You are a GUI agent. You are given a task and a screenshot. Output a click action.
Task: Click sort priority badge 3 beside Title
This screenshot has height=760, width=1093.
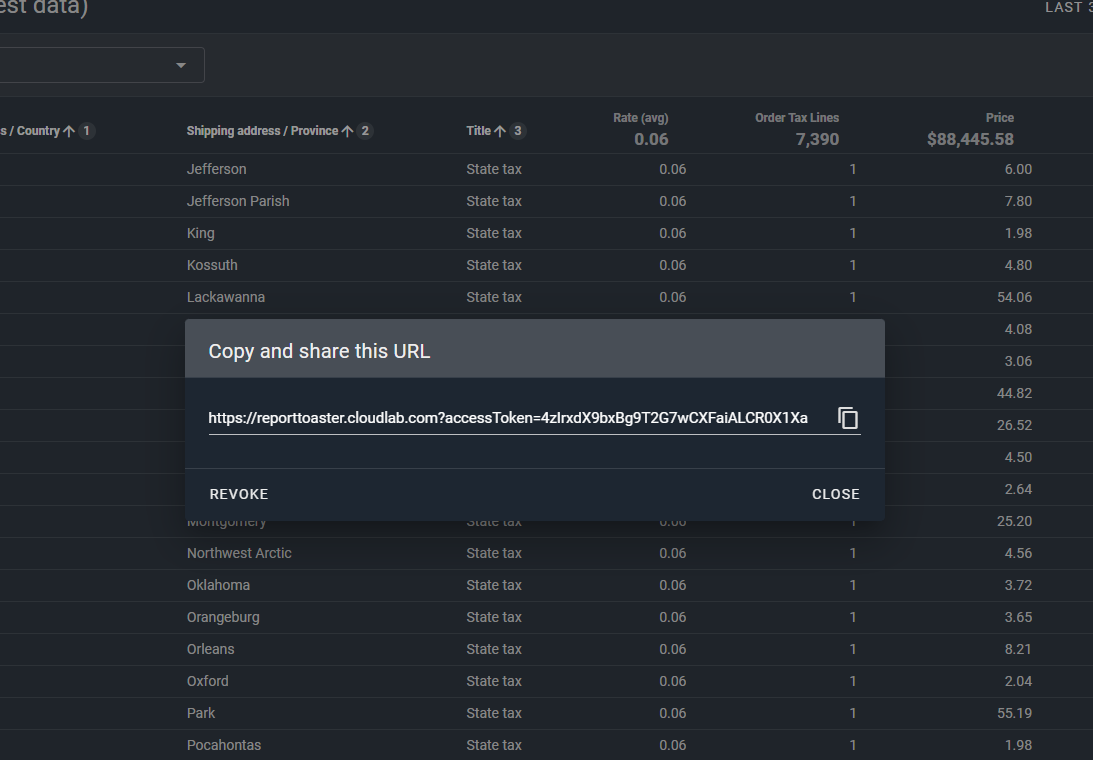(517, 131)
